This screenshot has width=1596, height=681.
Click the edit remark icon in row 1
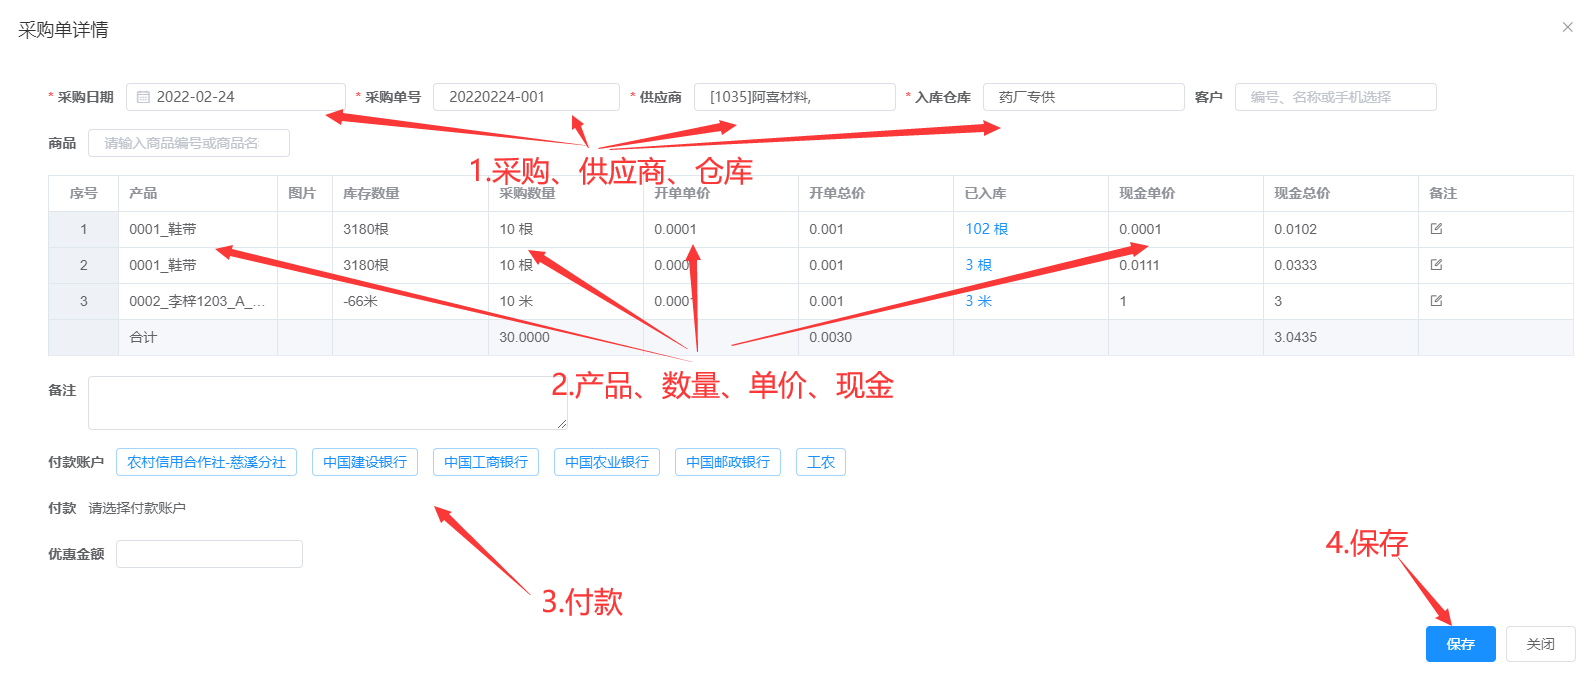pyautogui.click(x=1436, y=229)
